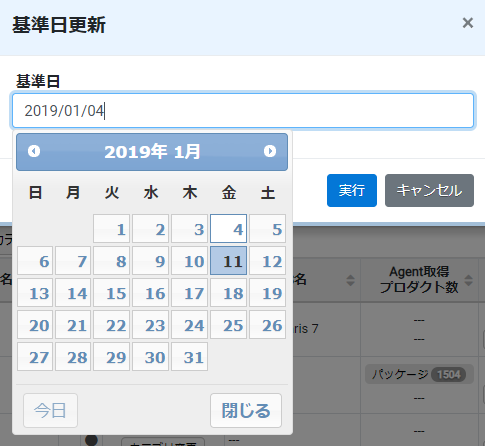Click the パッケージ 1504 badge
Image resolution: width=485 pixels, height=446 pixels.
[x=419, y=374]
